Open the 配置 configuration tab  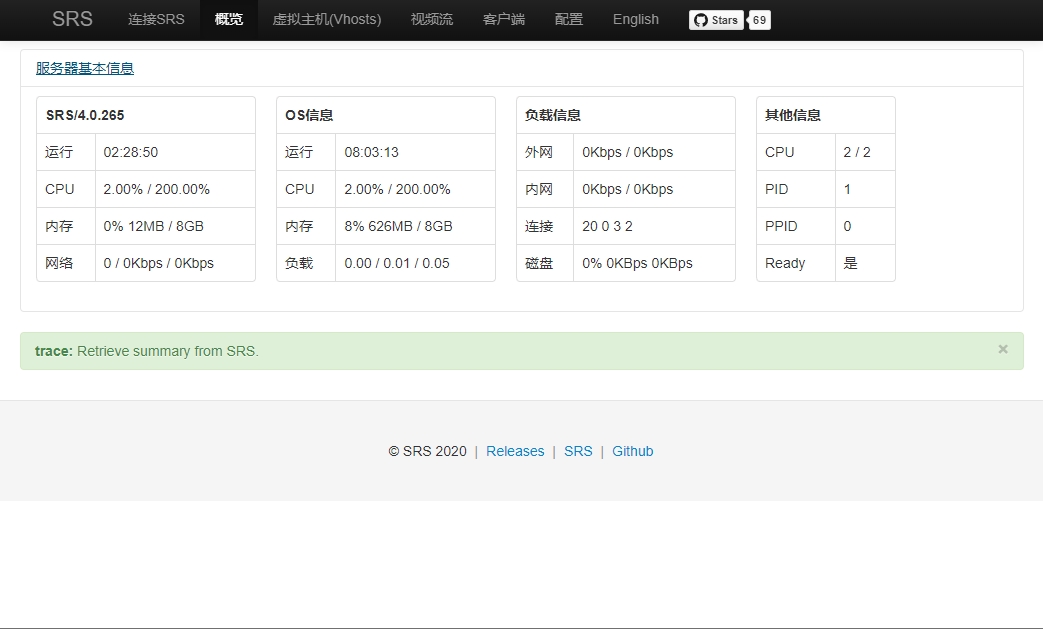coord(568,19)
